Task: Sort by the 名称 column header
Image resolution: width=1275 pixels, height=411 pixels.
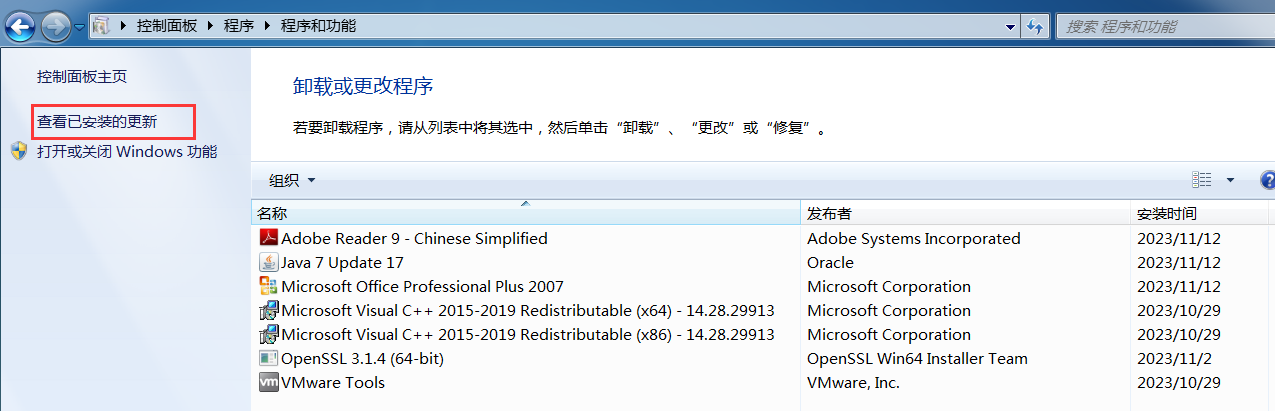Action: [525, 214]
